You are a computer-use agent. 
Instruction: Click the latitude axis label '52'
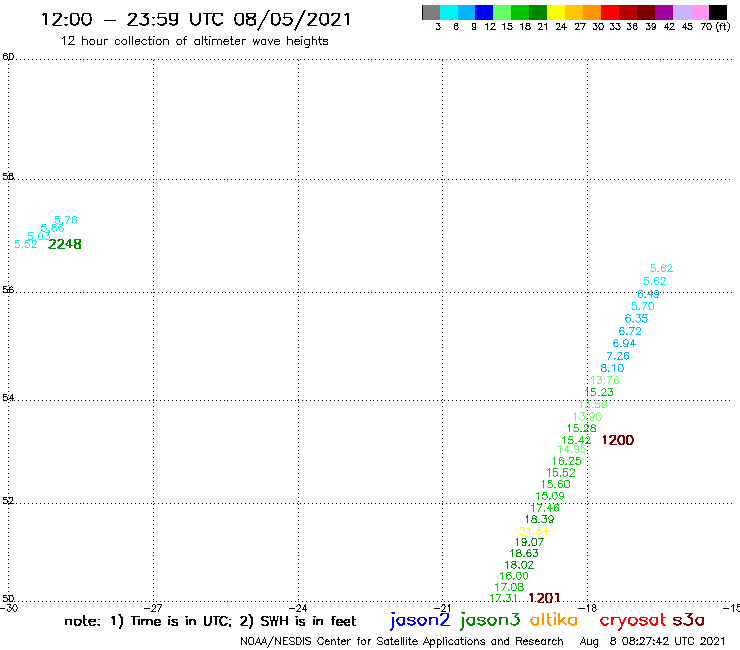[x=8, y=500]
